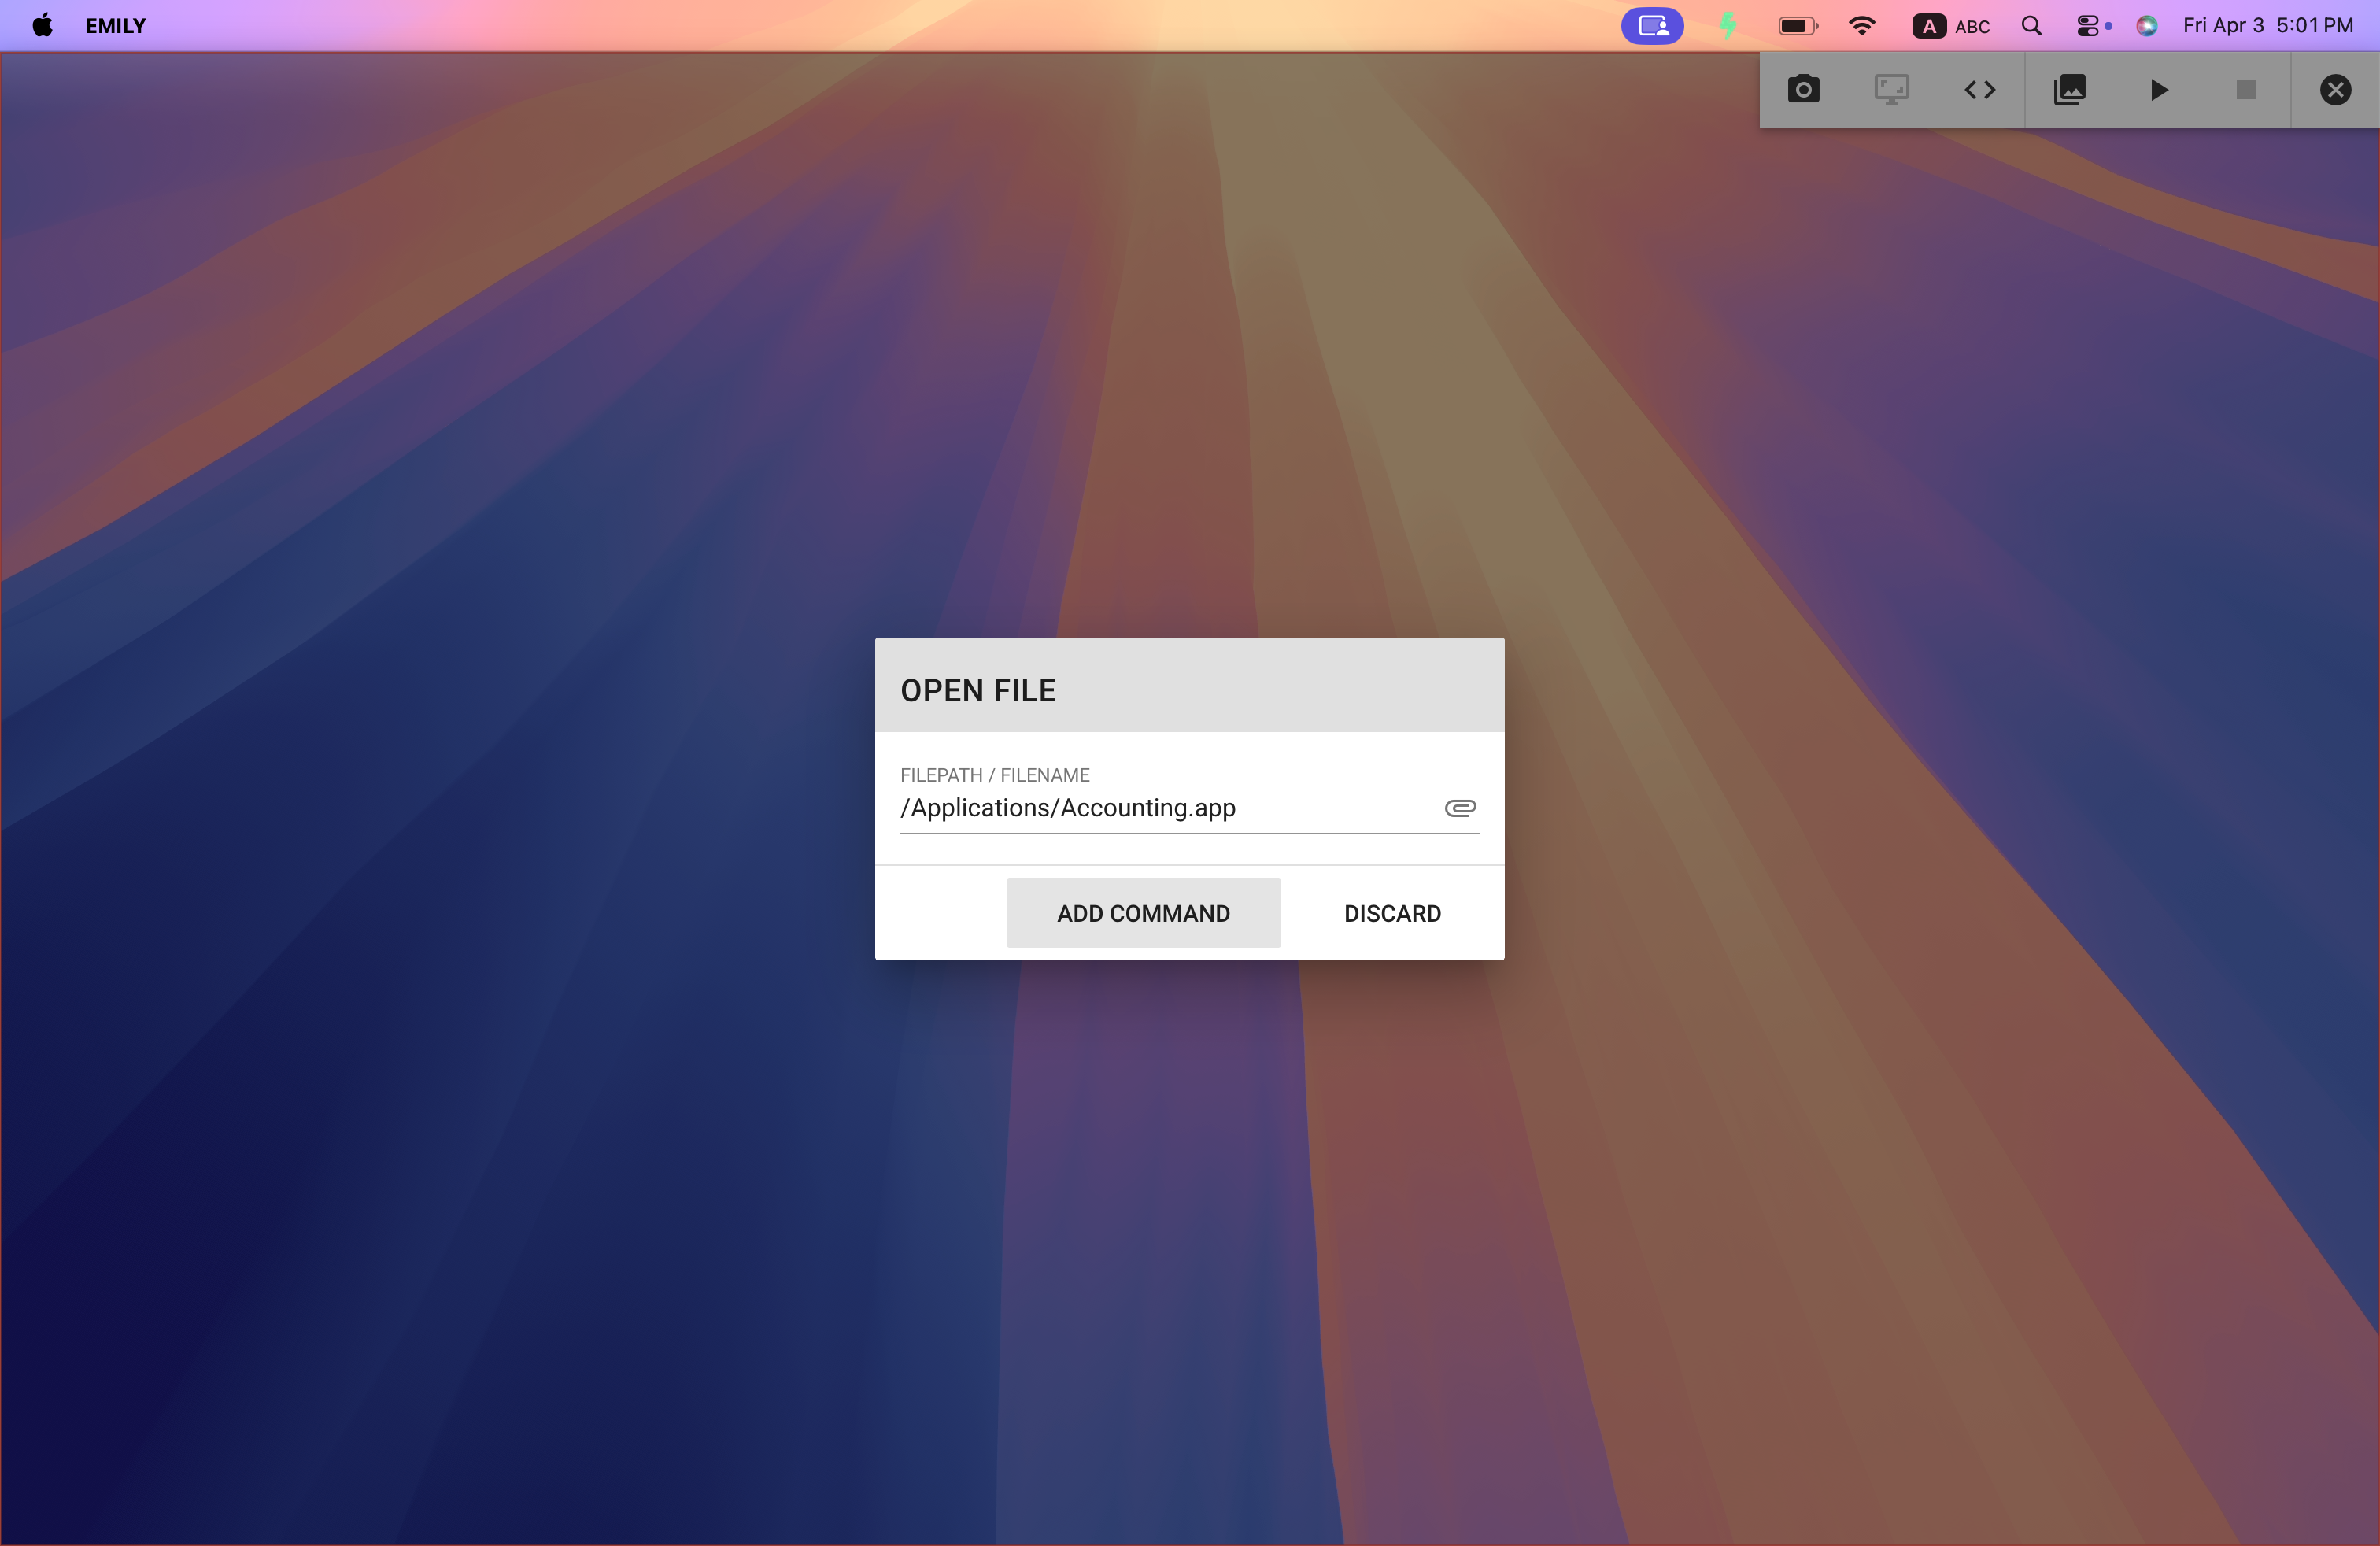This screenshot has width=2380, height=1546.
Task: Click the paperclip attach file icon
Action: tap(1459, 808)
